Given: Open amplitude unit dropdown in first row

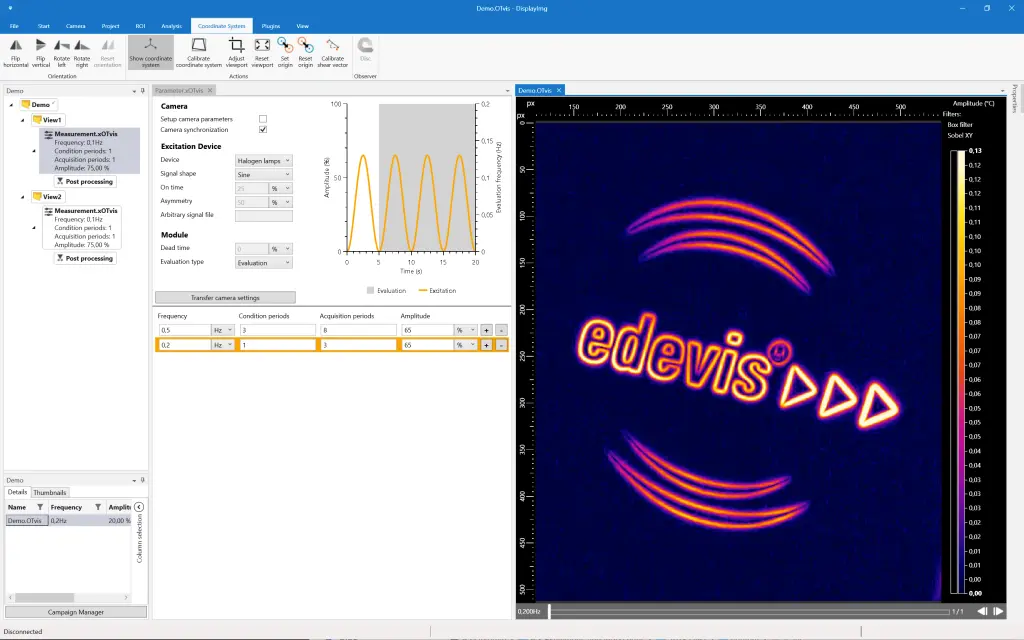Looking at the screenshot, I should pyautogui.click(x=466, y=330).
